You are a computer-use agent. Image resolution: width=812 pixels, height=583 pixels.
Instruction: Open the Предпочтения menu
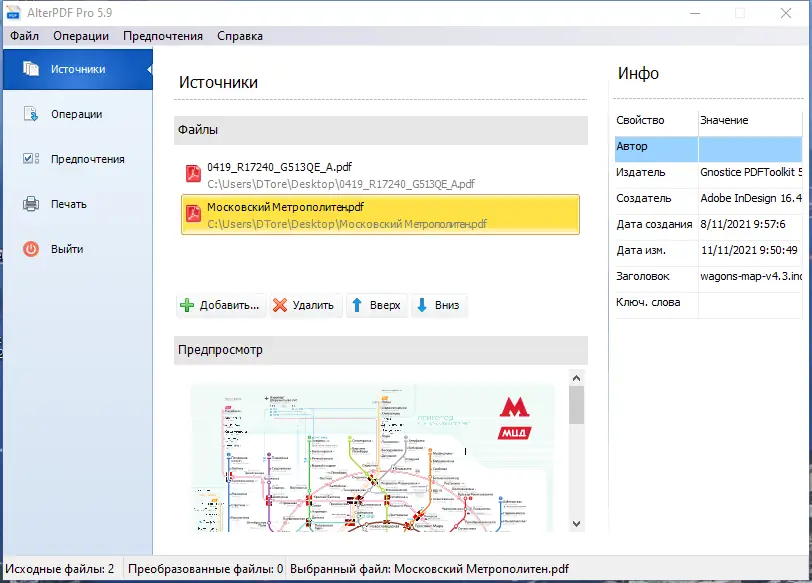pyautogui.click(x=163, y=36)
